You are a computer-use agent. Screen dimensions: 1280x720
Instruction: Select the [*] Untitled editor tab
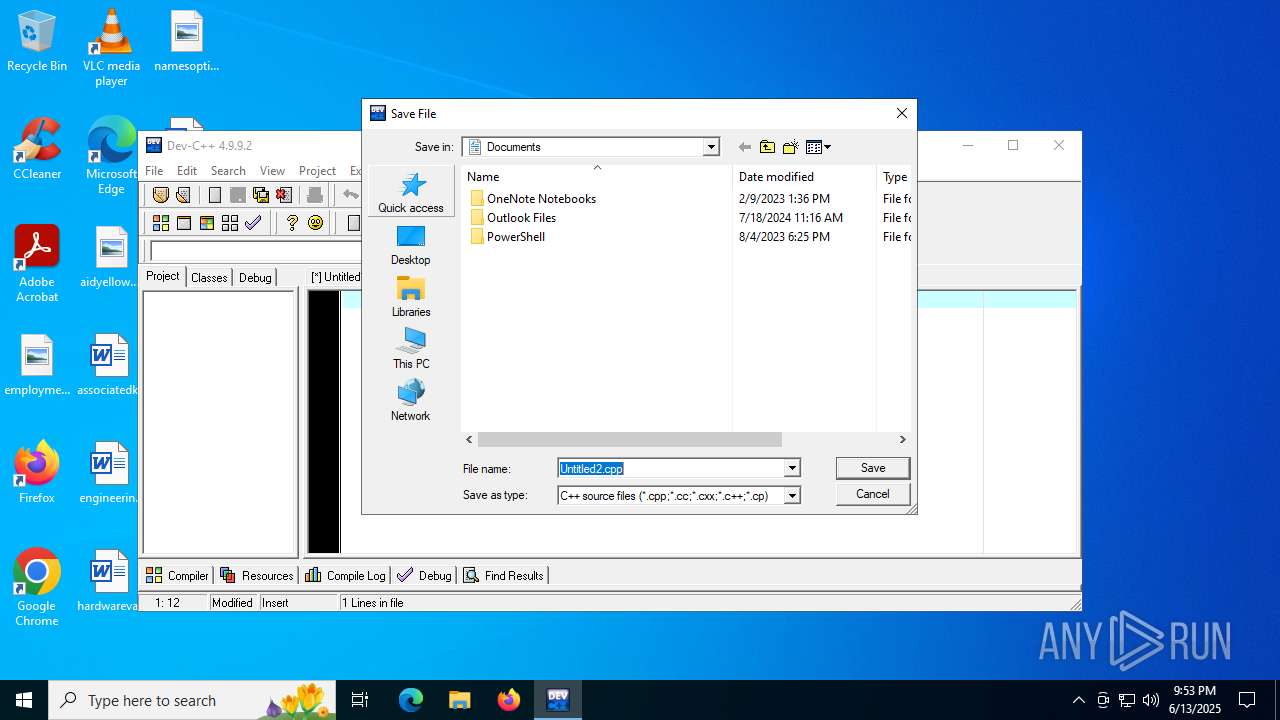(x=335, y=277)
